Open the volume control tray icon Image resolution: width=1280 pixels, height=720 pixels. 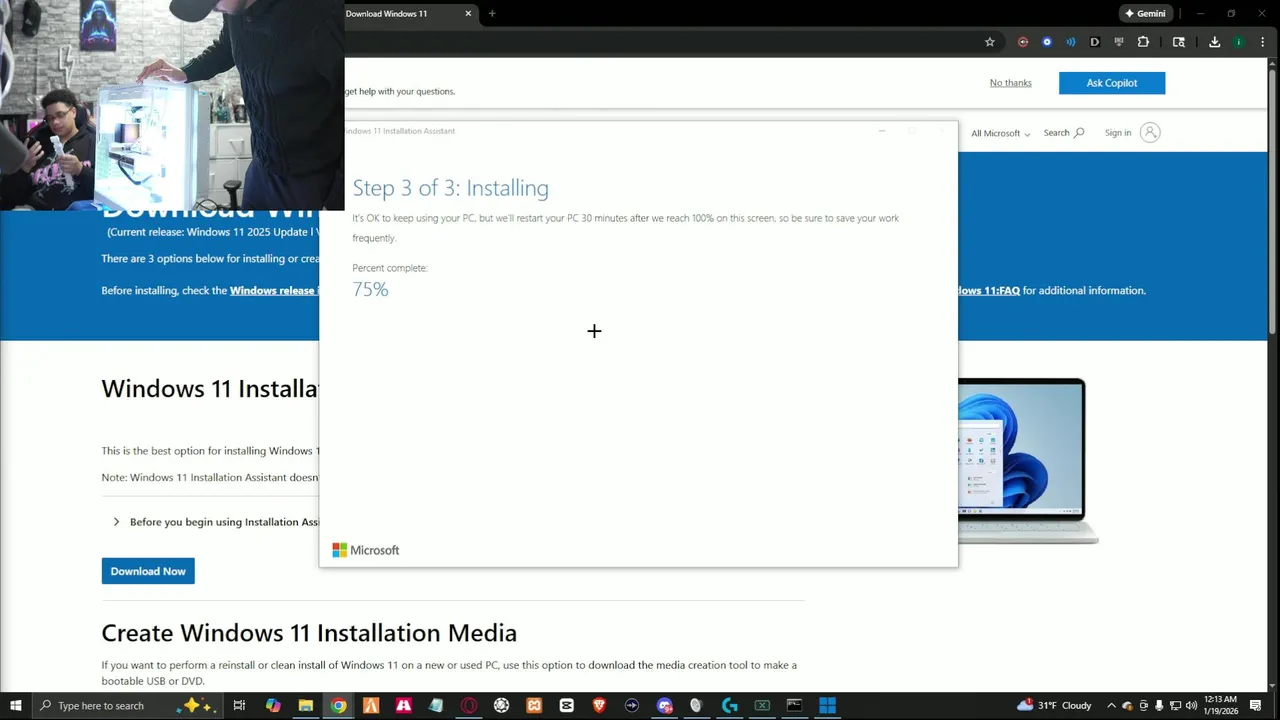[x=1191, y=706]
